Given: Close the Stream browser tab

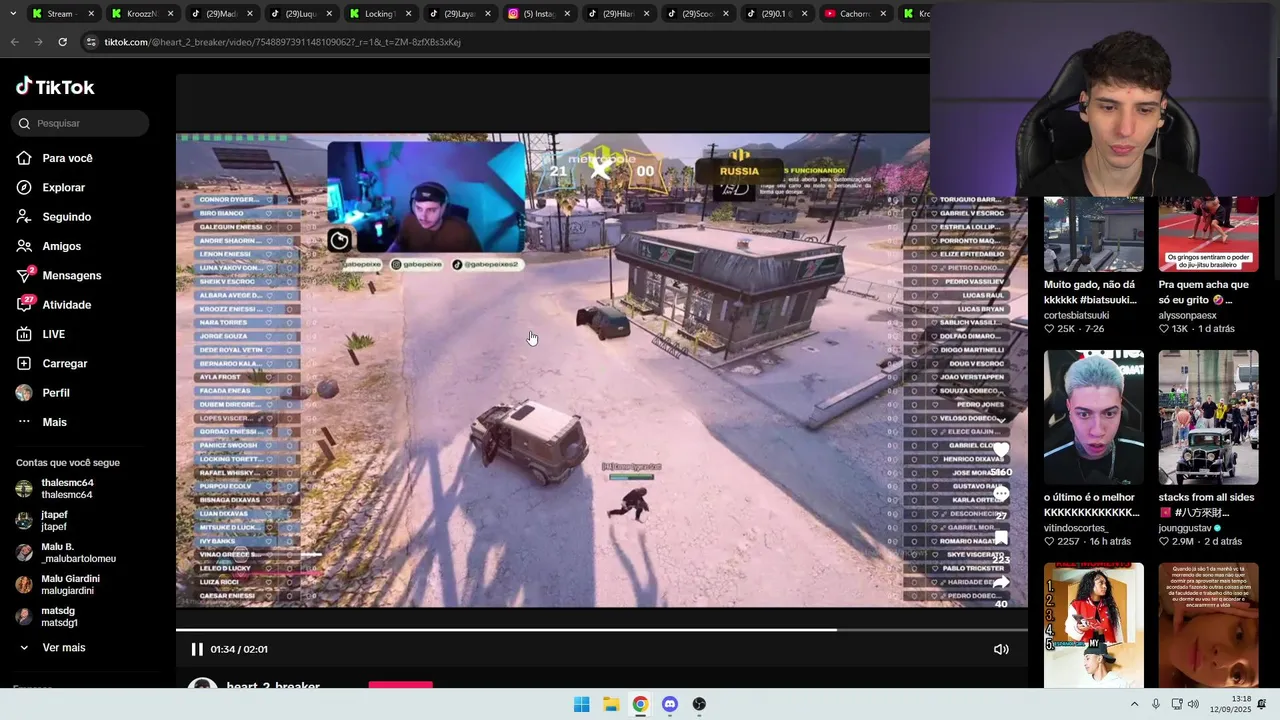Looking at the screenshot, I should point(91,14).
